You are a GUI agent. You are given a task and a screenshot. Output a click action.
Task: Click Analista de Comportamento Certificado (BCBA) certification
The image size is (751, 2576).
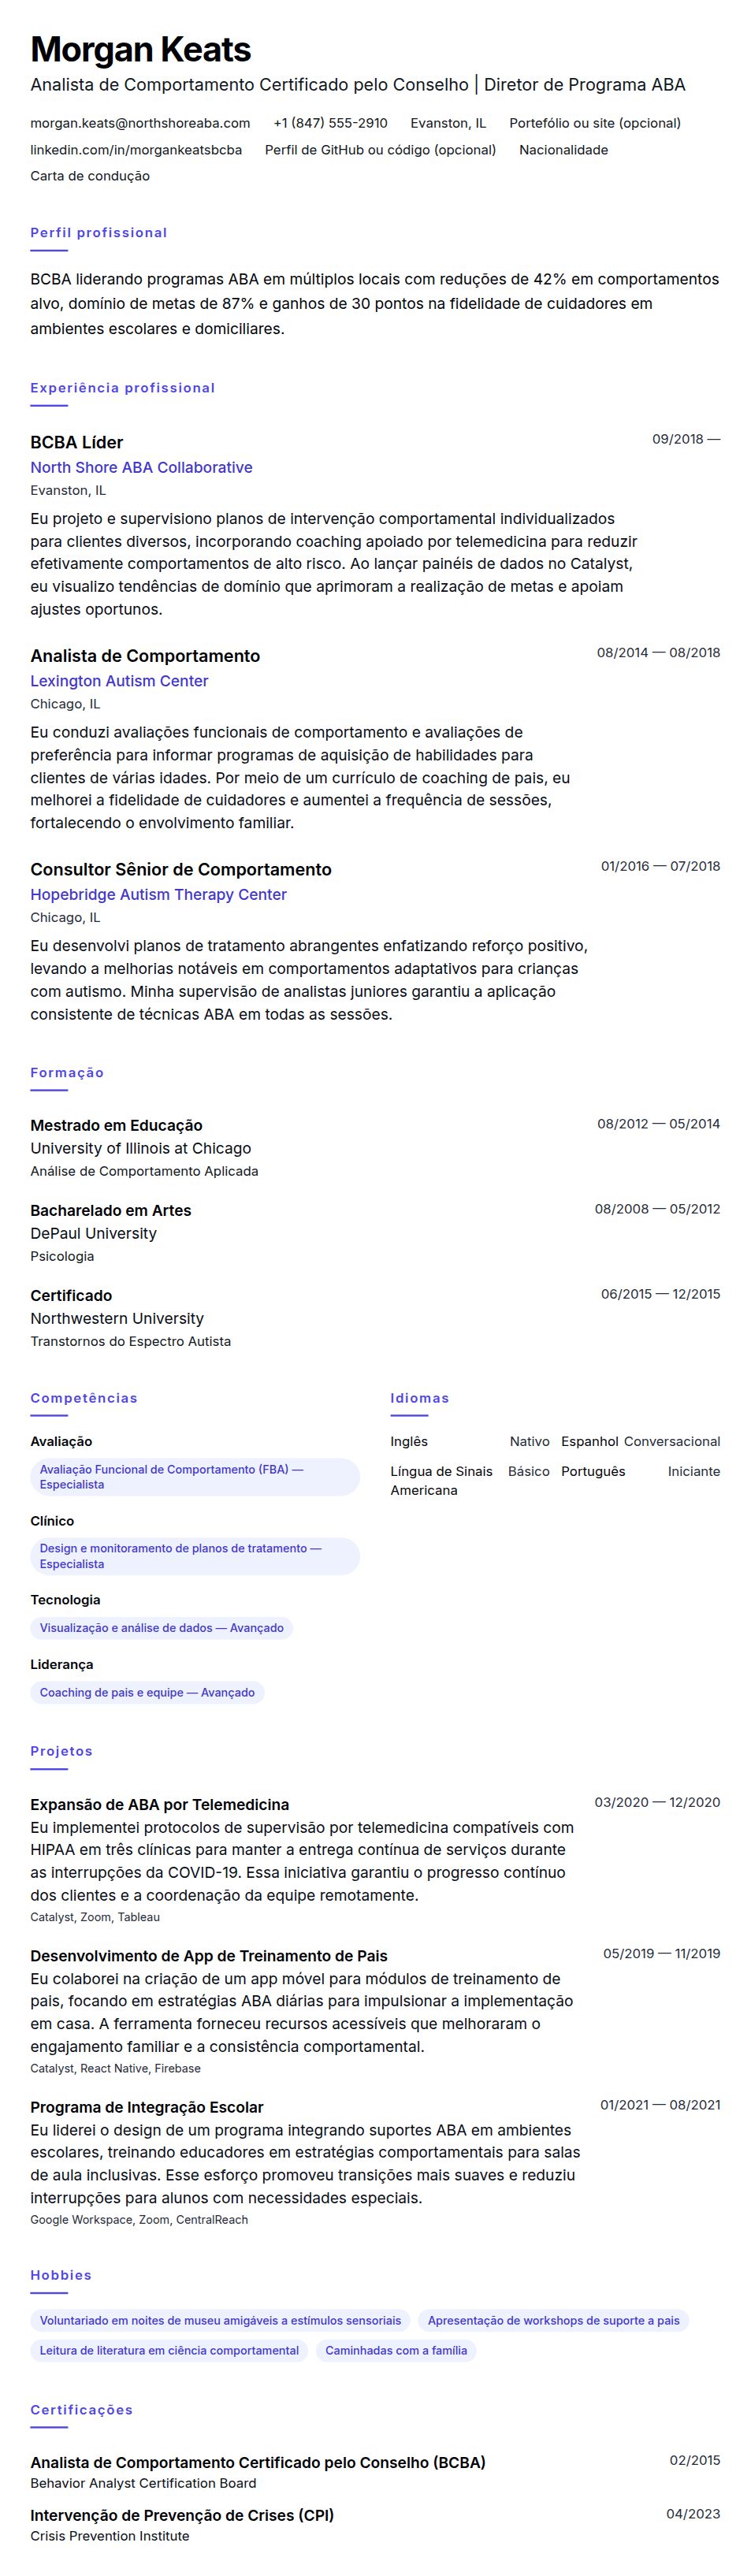point(258,2463)
